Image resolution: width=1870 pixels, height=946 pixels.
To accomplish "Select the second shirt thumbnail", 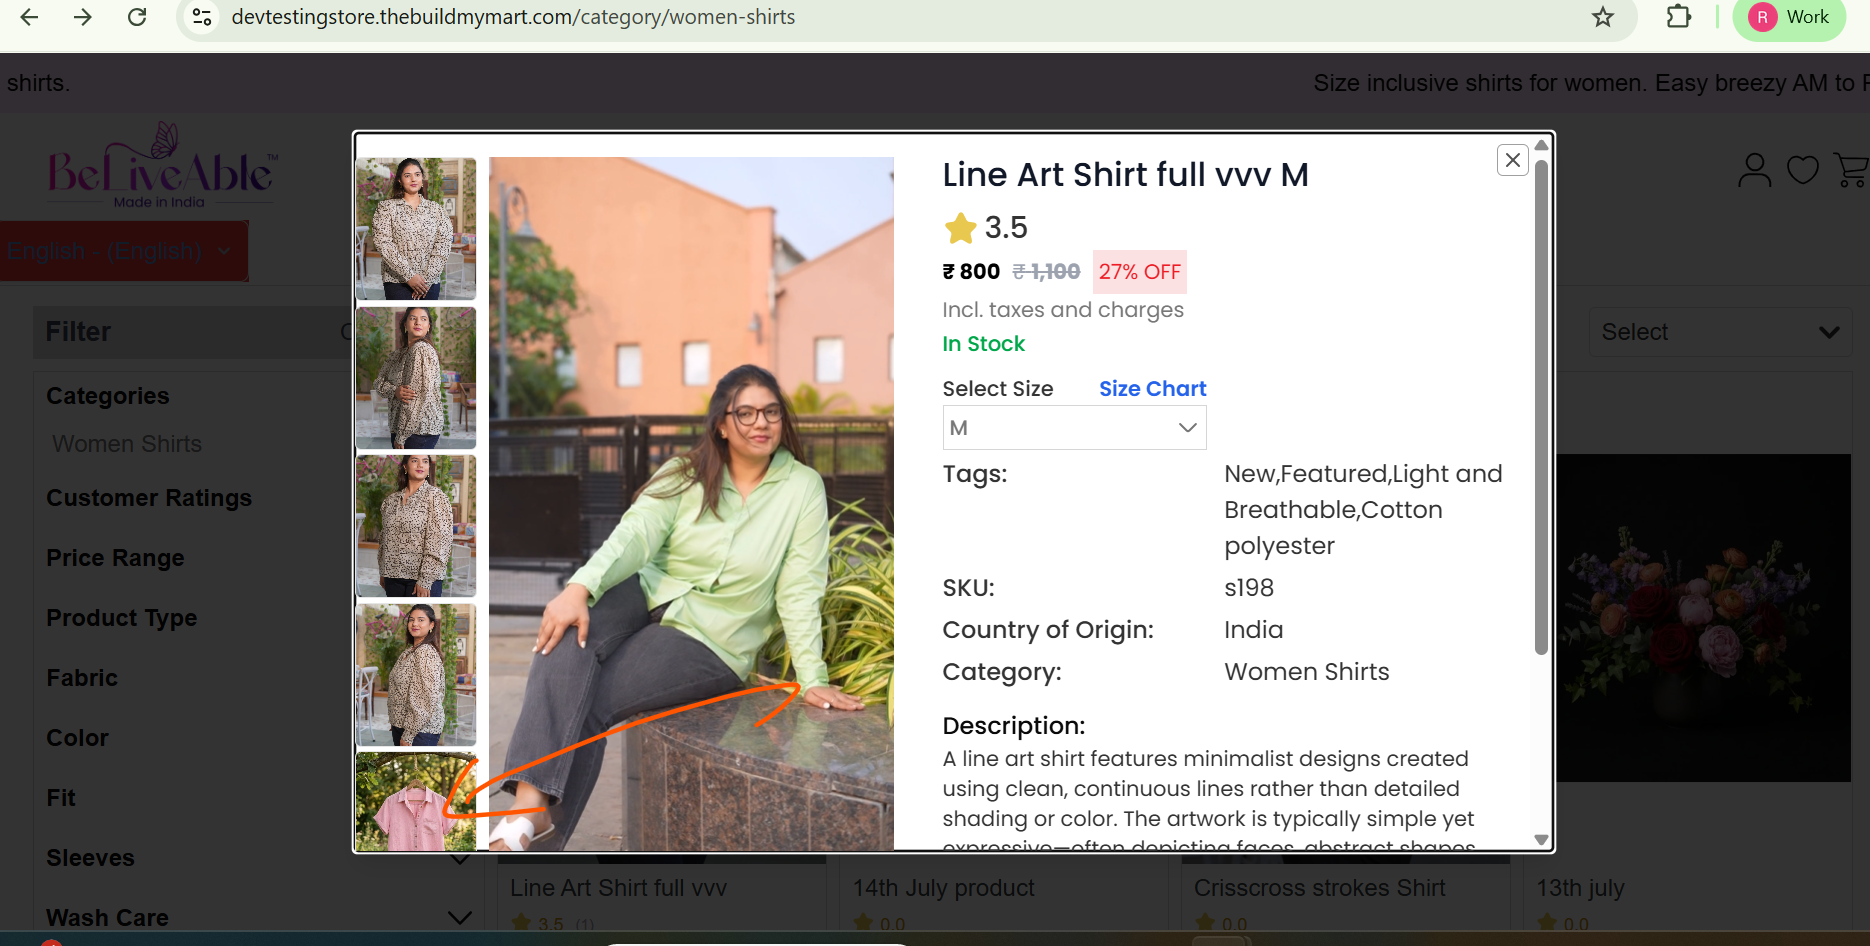I will [416, 378].
